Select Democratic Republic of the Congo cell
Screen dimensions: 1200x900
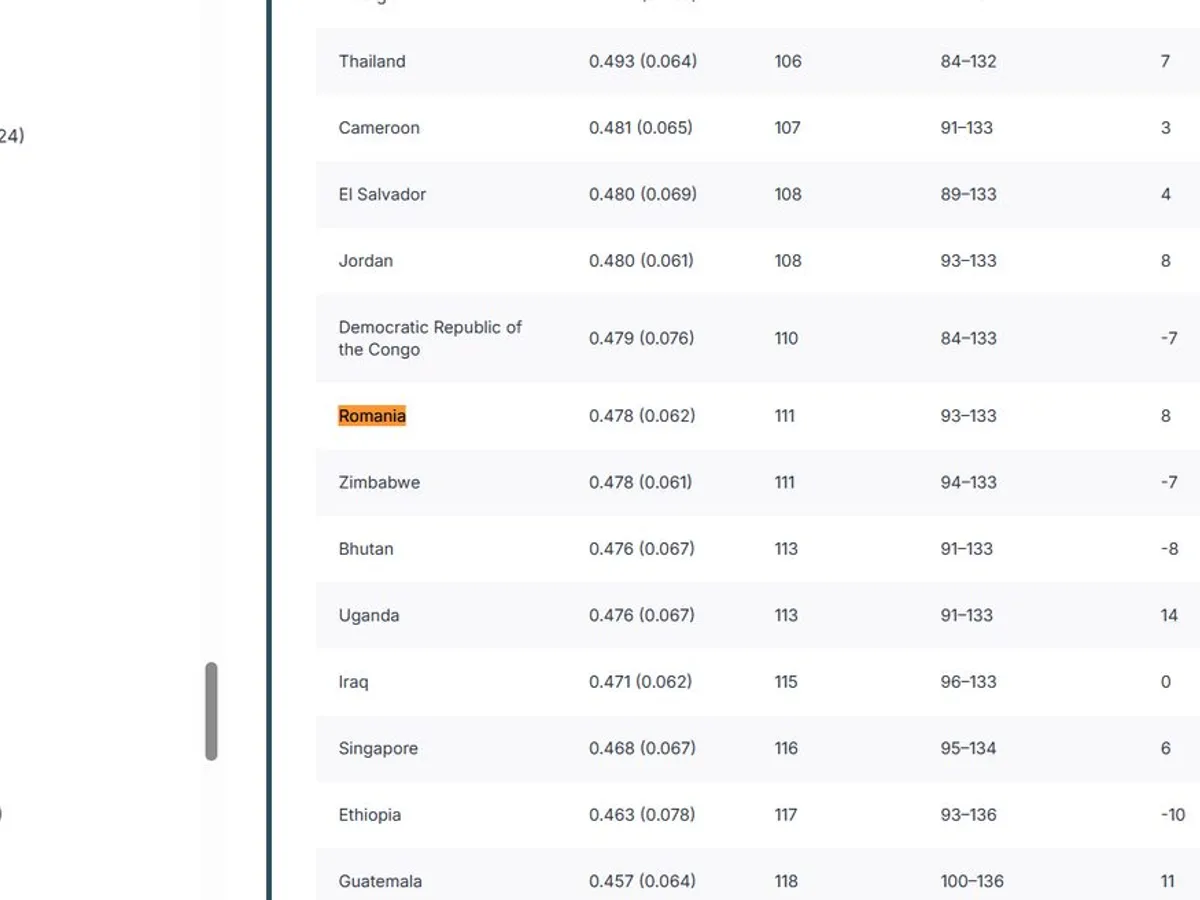(430, 338)
